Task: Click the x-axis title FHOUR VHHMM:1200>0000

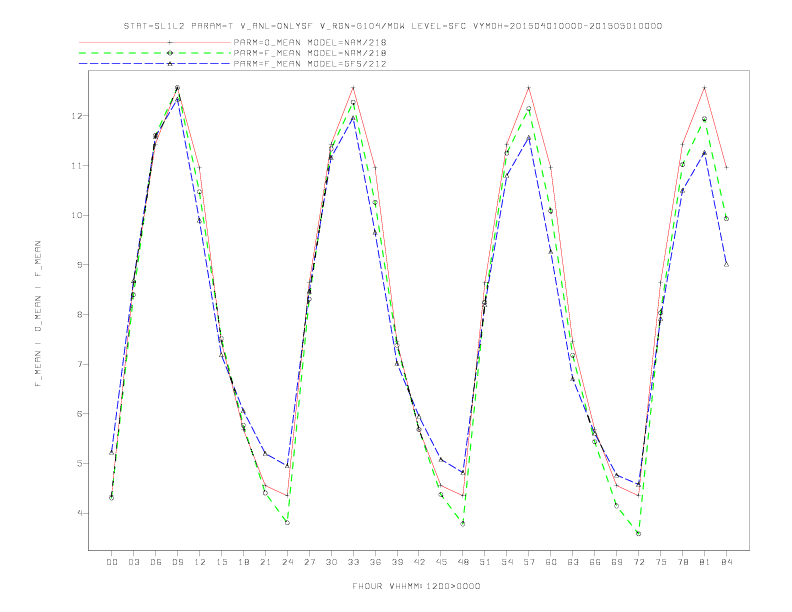Action: (x=416, y=586)
